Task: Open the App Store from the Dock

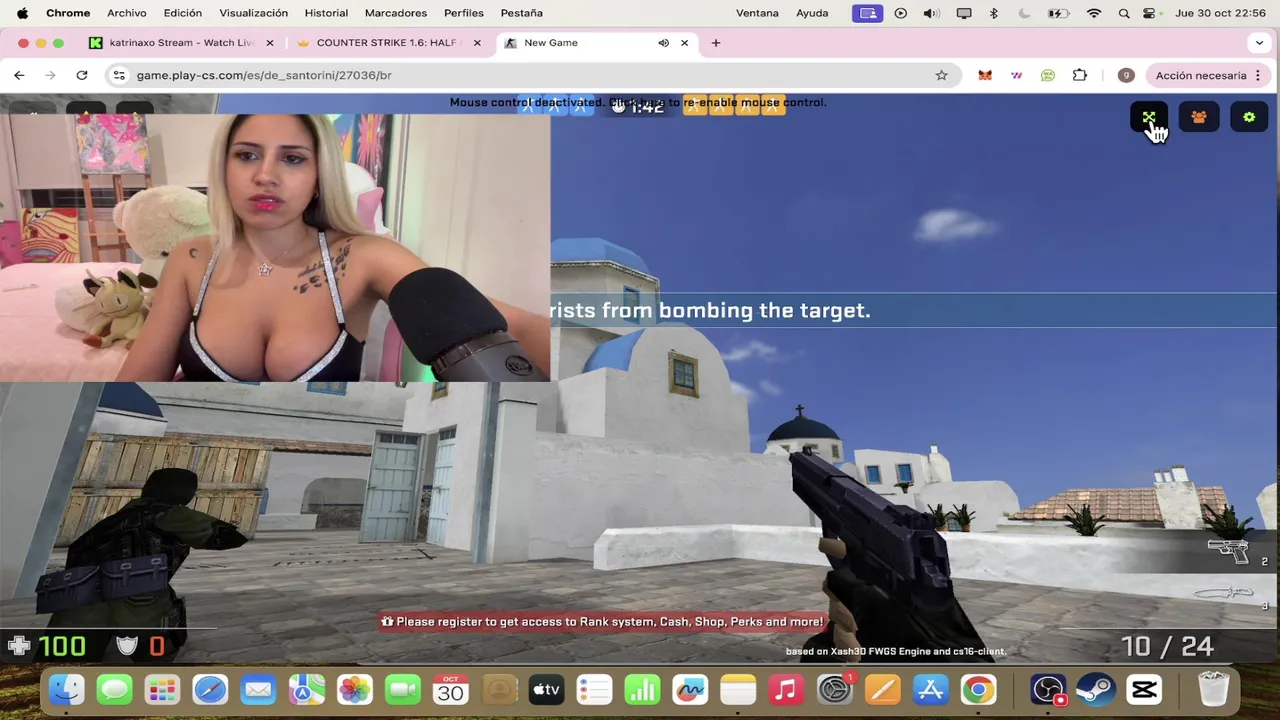Action: 930,690
